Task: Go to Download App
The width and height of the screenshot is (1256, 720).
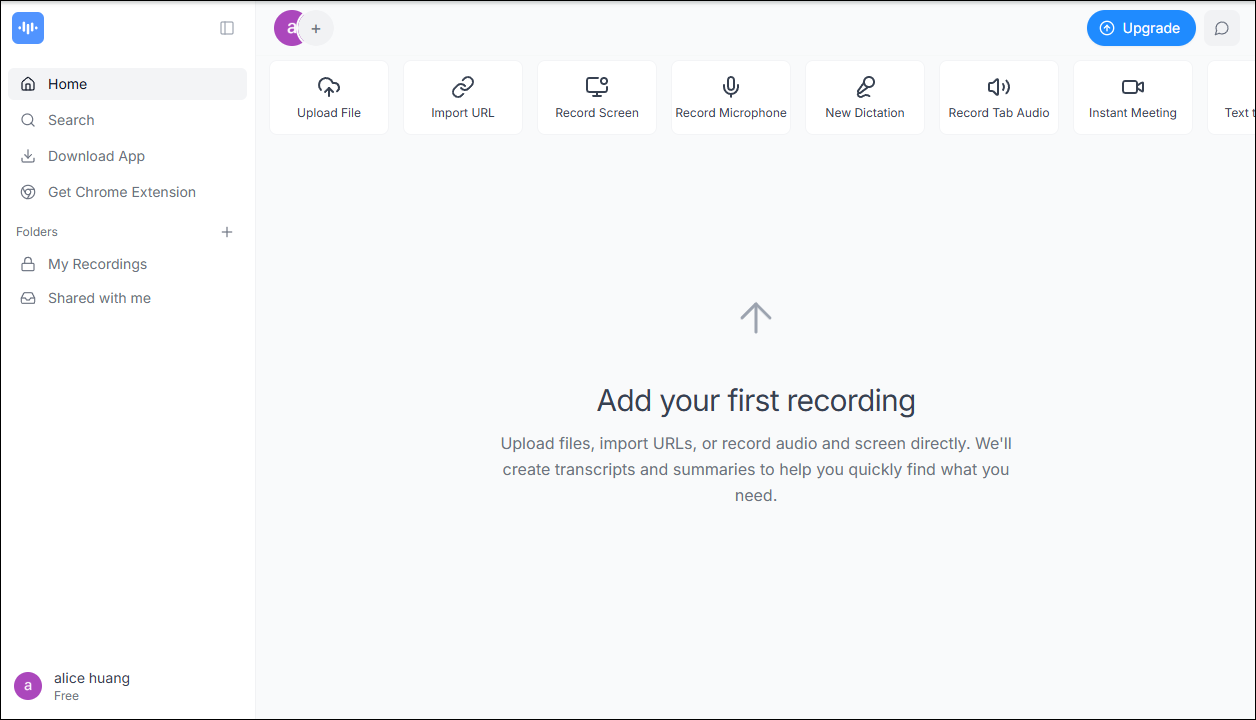Action: coord(95,156)
